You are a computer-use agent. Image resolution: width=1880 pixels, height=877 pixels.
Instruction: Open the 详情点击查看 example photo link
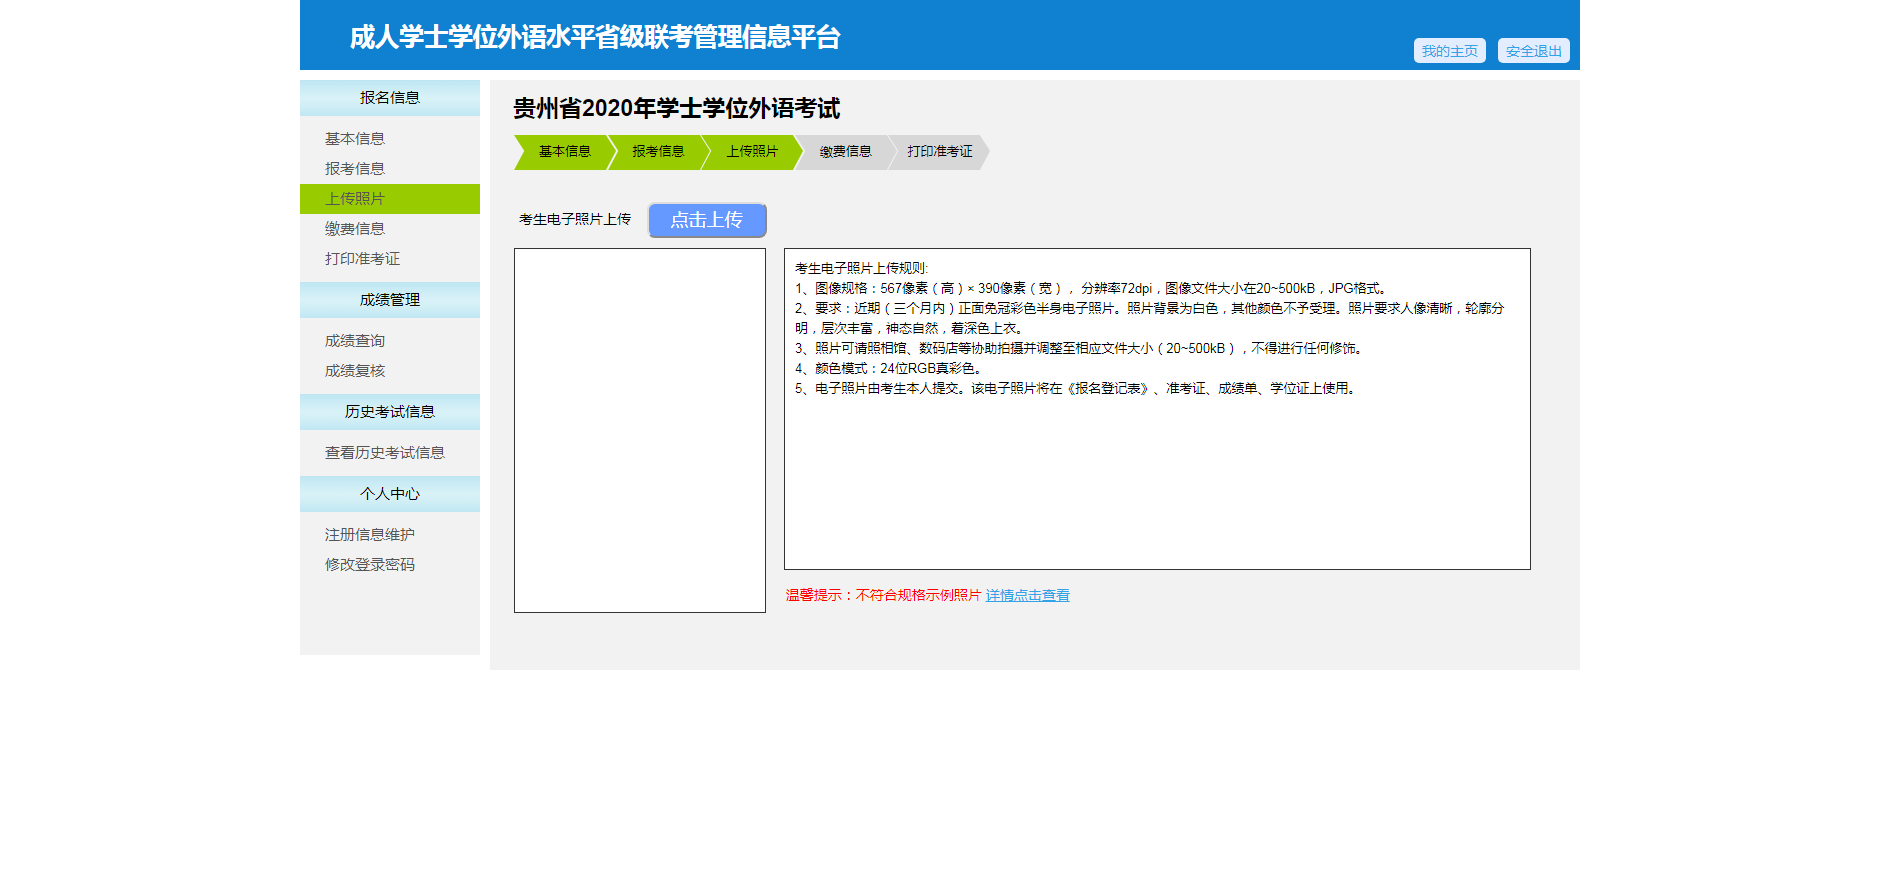[1027, 595]
